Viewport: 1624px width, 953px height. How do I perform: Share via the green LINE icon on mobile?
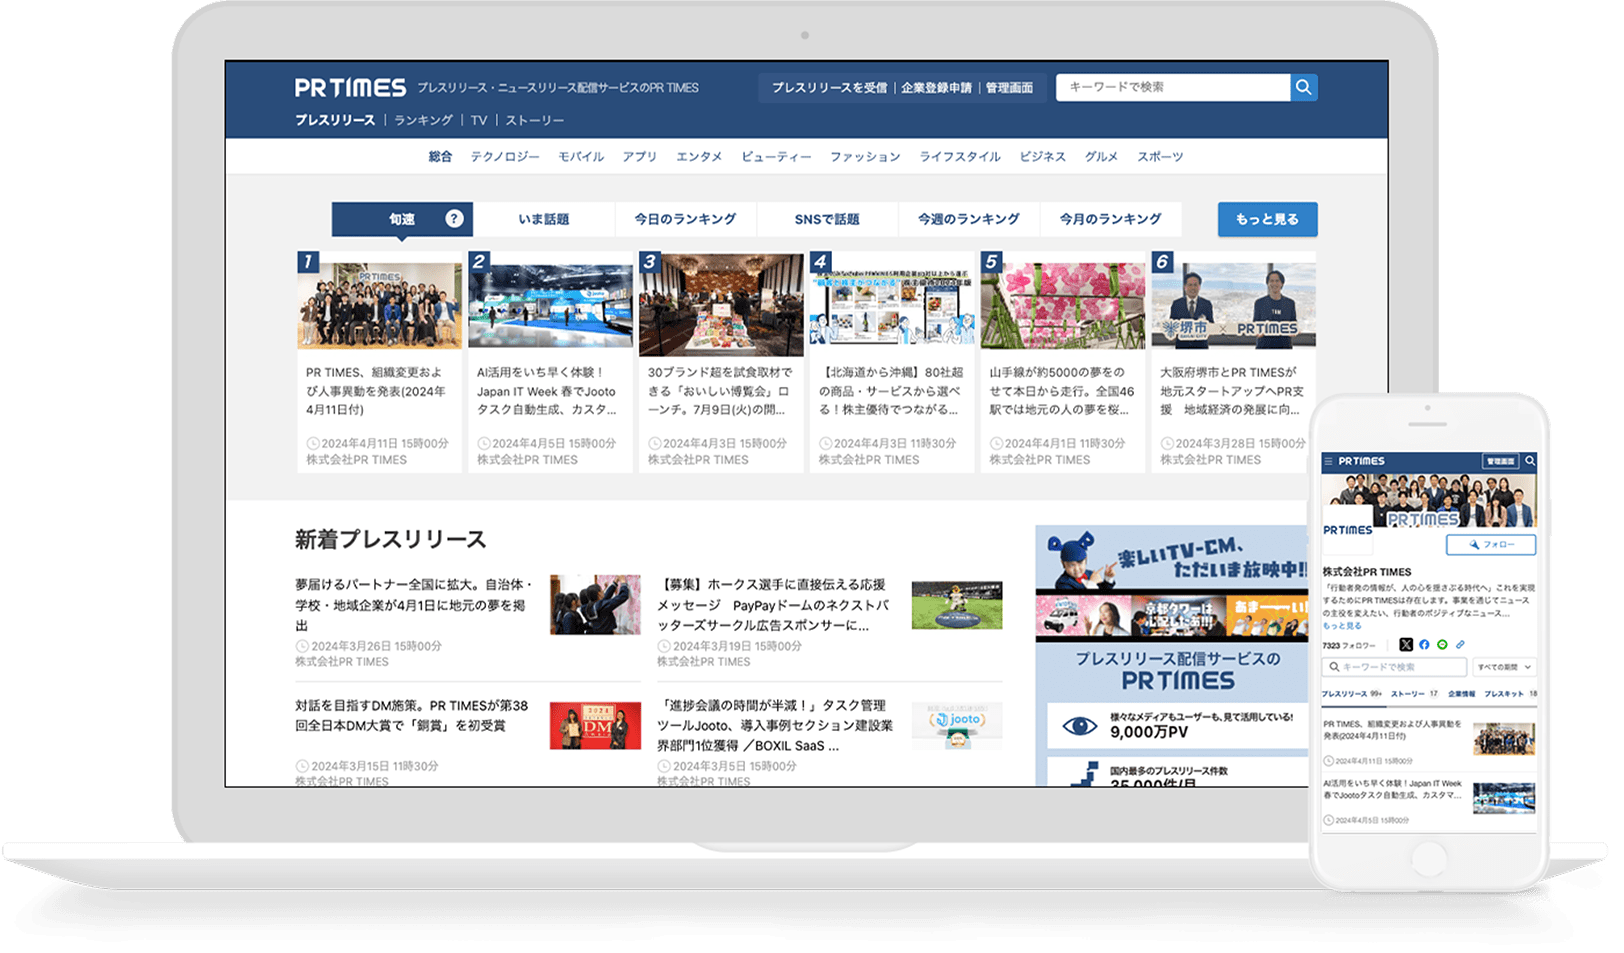click(x=1442, y=645)
